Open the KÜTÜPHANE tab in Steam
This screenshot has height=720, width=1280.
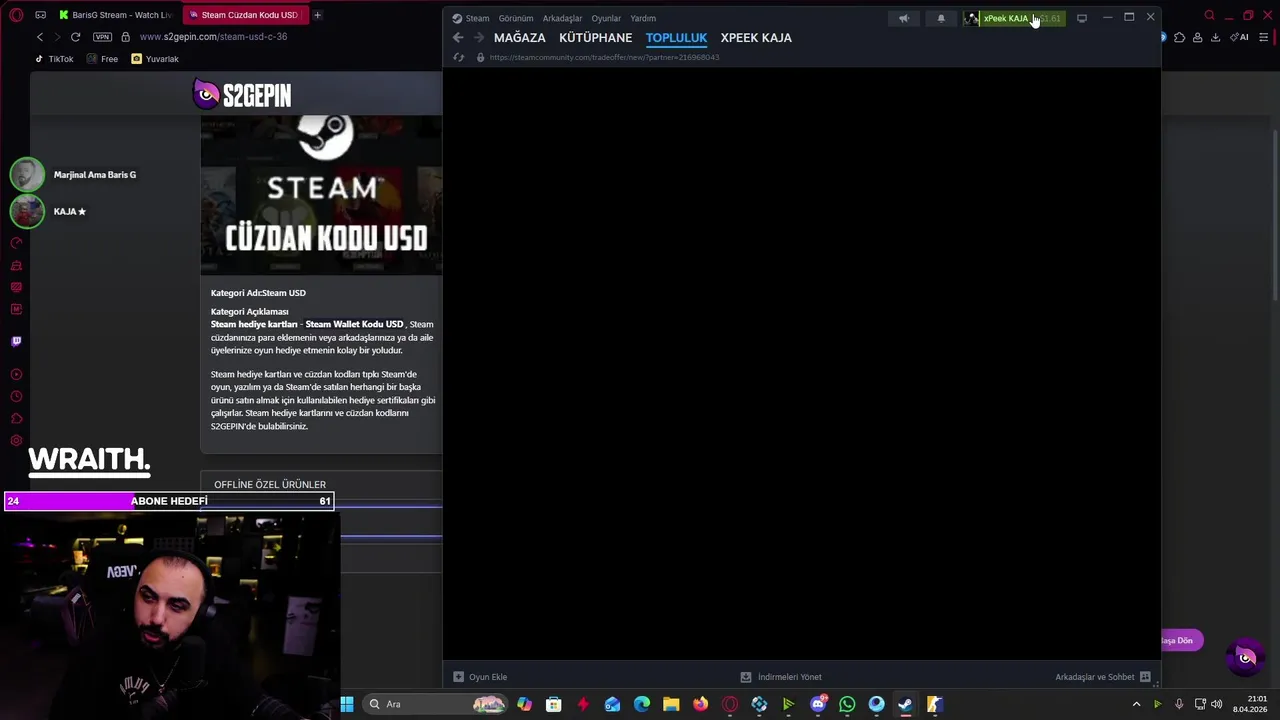tap(596, 38)
